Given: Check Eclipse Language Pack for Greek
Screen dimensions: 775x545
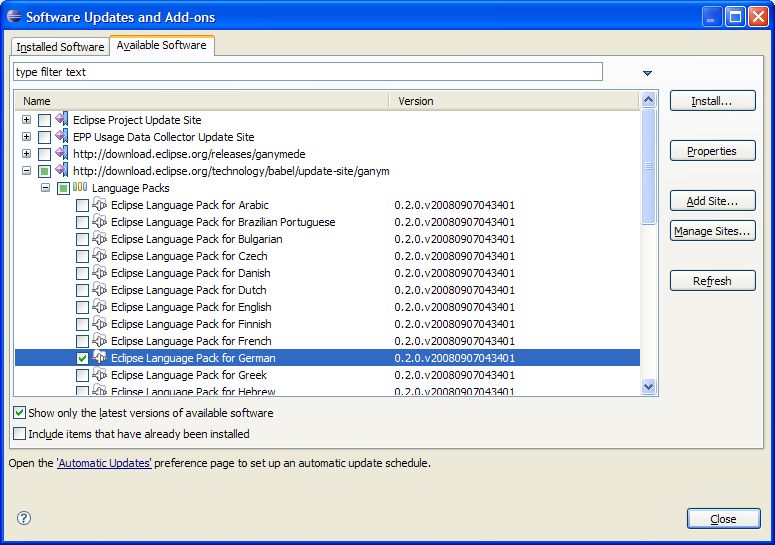Looking at the screenshot, I should pos(83,376).
